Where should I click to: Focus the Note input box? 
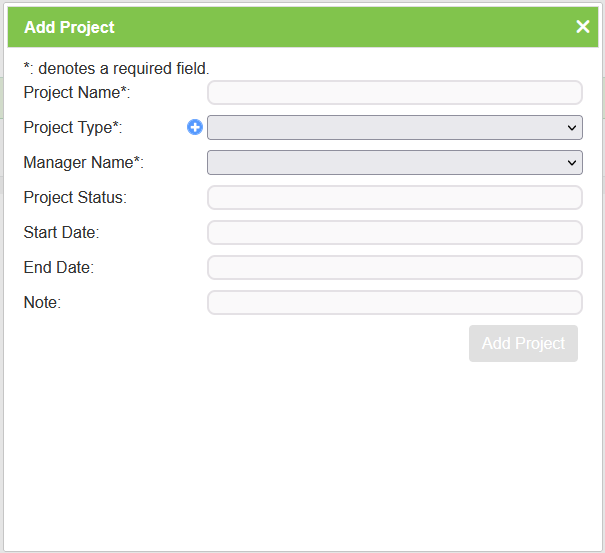point(394,302)
